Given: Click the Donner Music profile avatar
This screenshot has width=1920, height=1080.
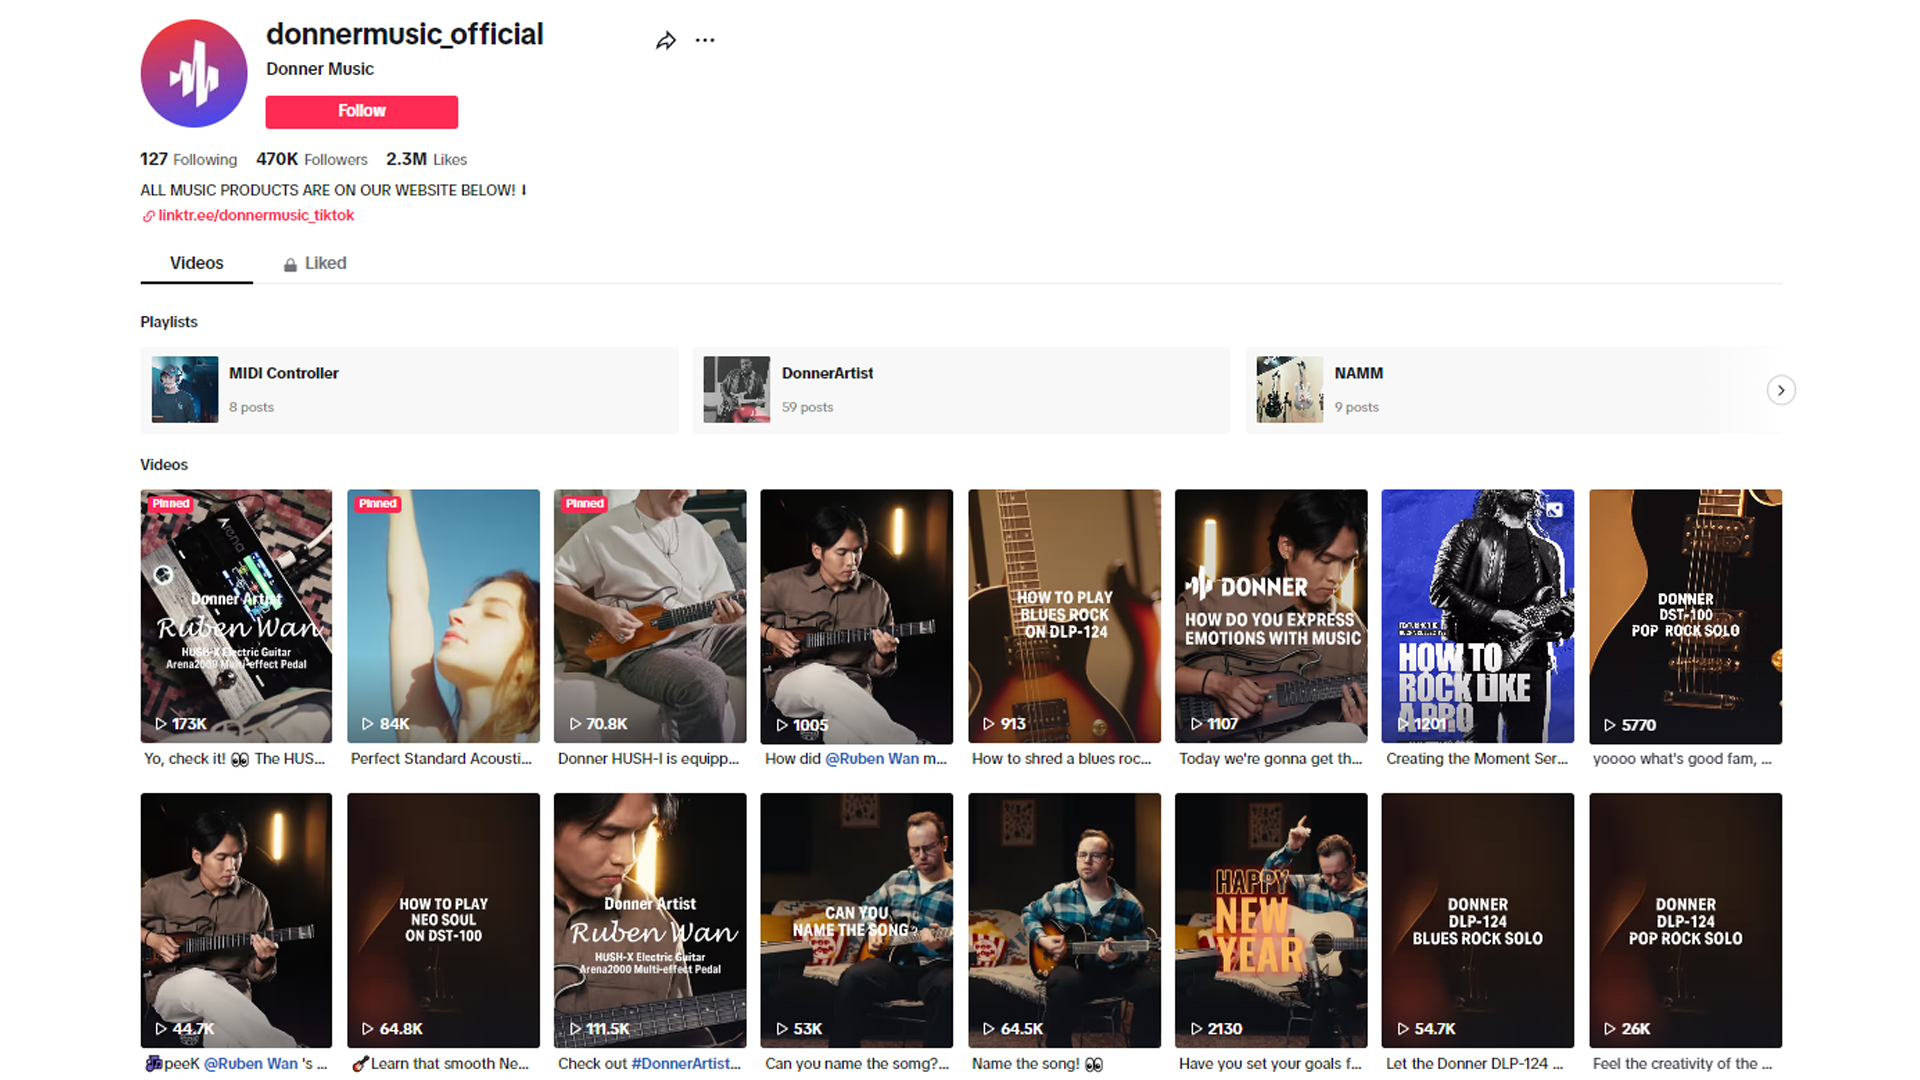Looking at the screenshot, I should (x=194, y=74).
